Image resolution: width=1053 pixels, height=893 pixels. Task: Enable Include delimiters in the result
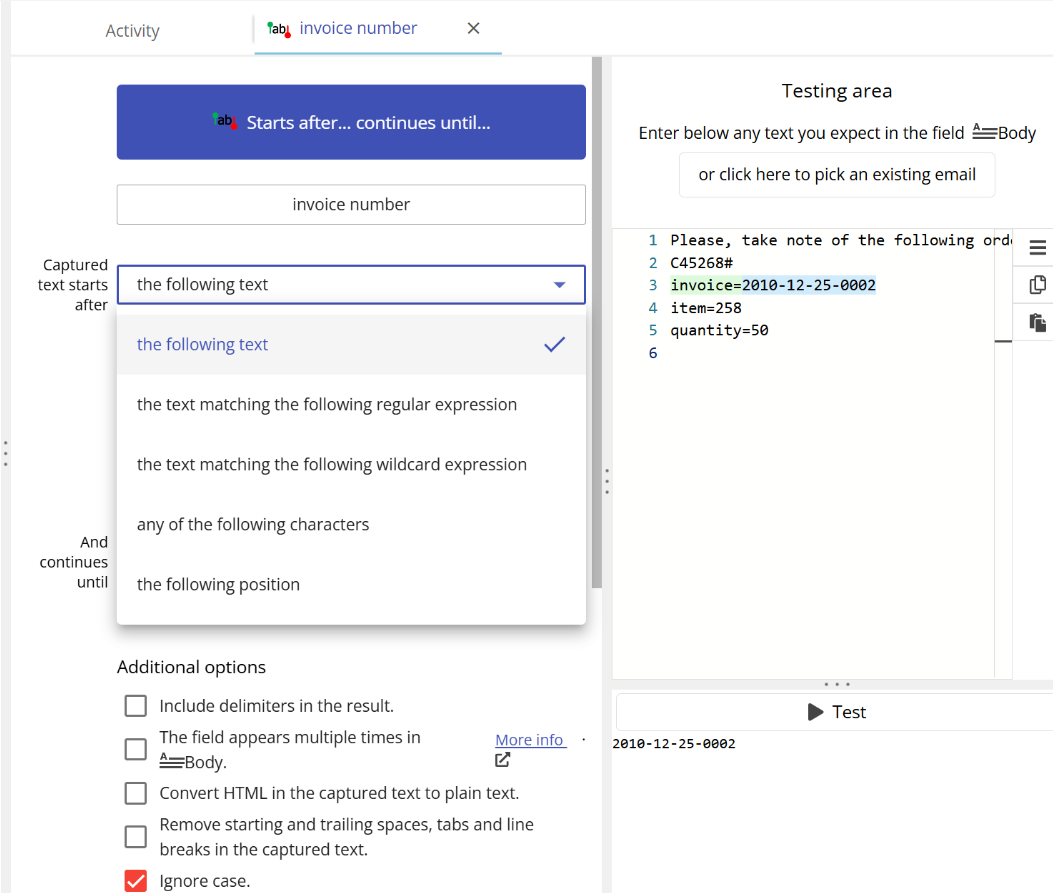coord(136,706)
